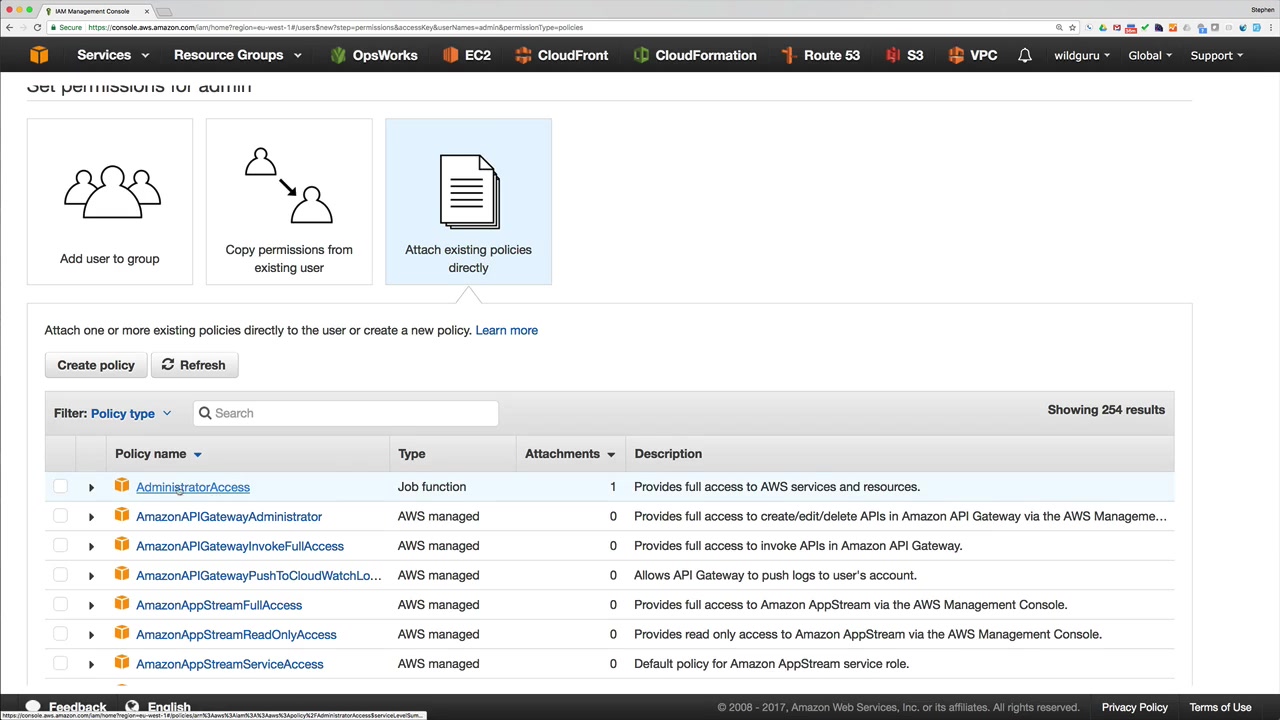Image resolution: width=1280 pixels, height=720 pixels.
Task: Open S3 shortcut in navigation bar
Action: [904, 55]
